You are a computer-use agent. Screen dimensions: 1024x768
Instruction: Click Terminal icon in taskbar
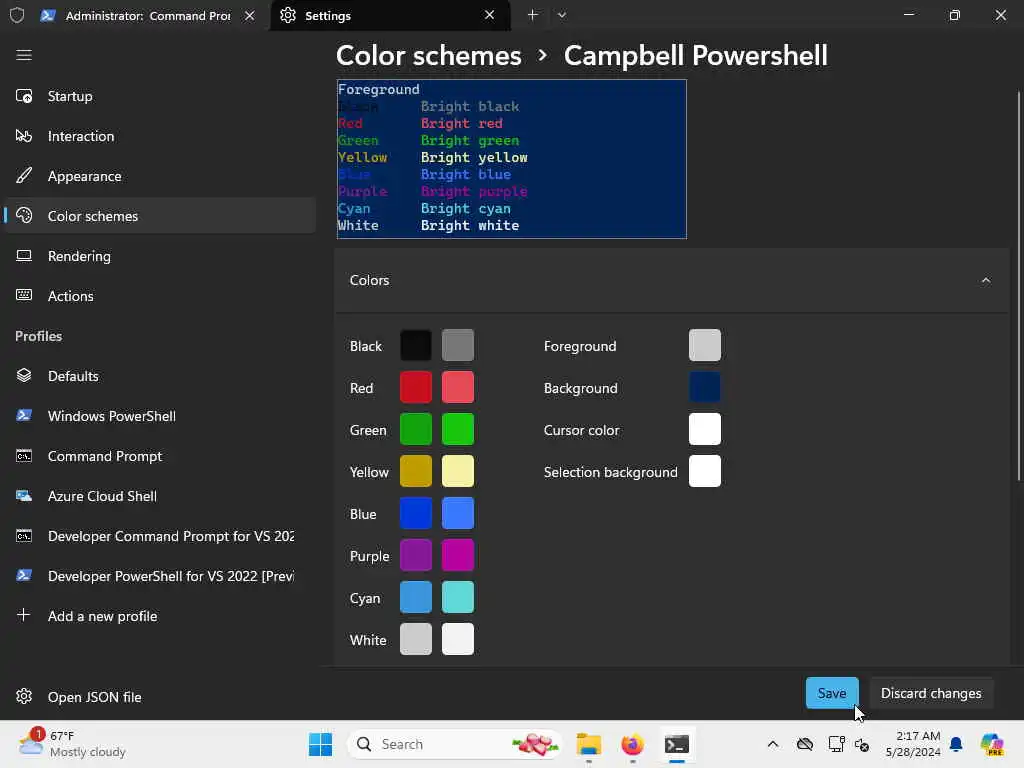coord(677,744)
